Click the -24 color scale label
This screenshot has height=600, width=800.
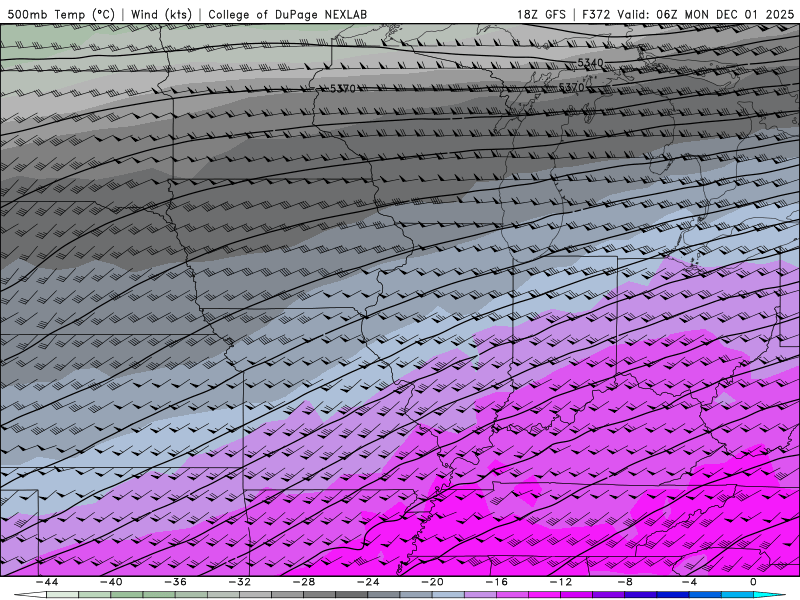368,582
